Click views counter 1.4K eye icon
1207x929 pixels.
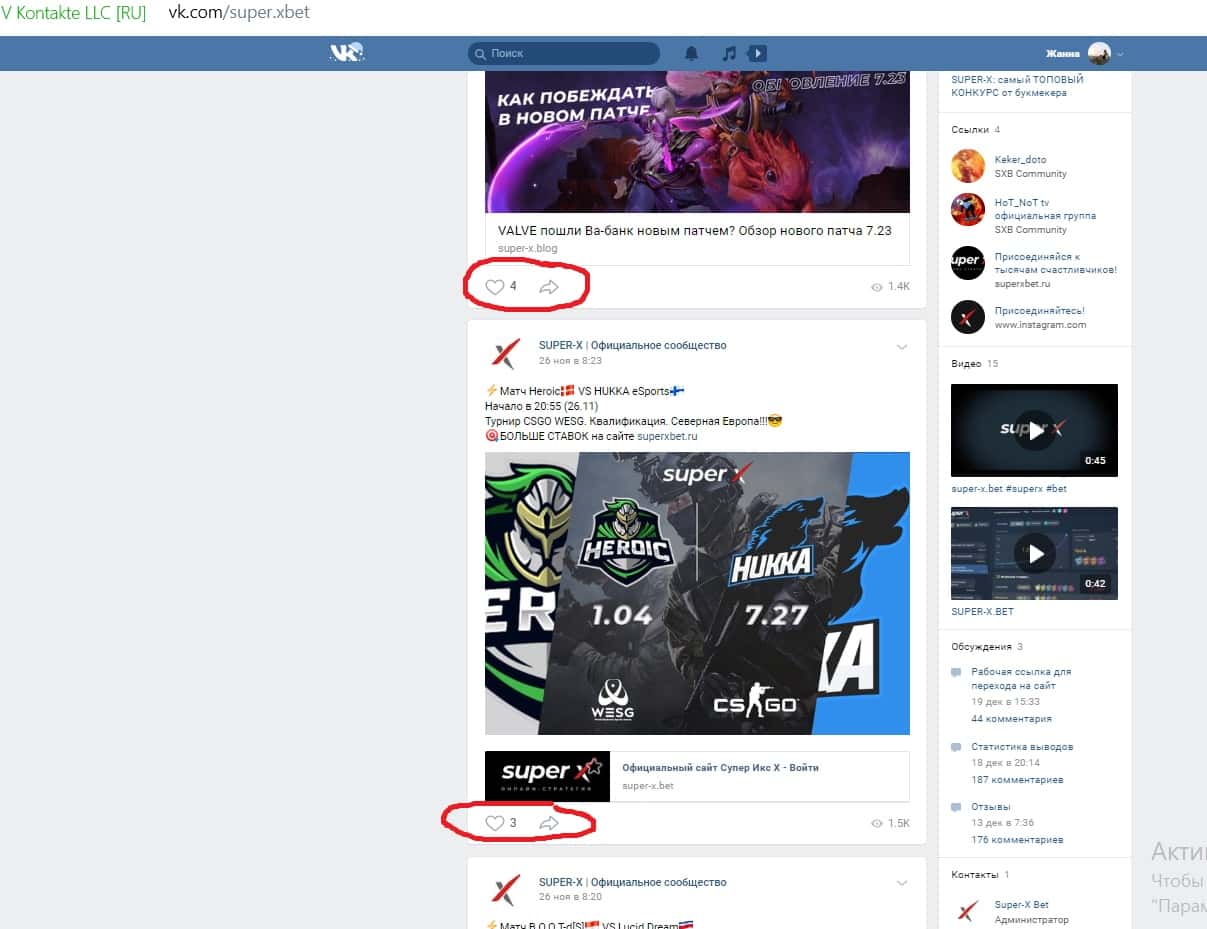pyautogui.click(x=877, y=287)
